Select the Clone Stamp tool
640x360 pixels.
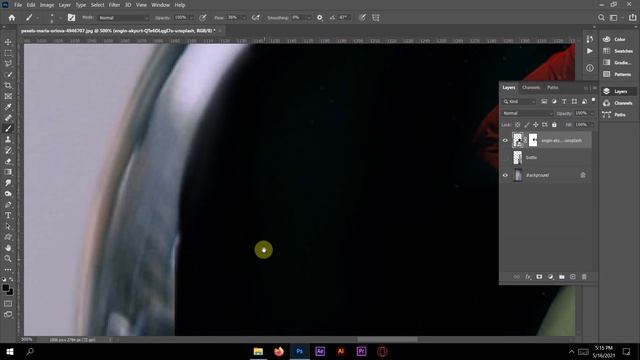click(8, 140)
